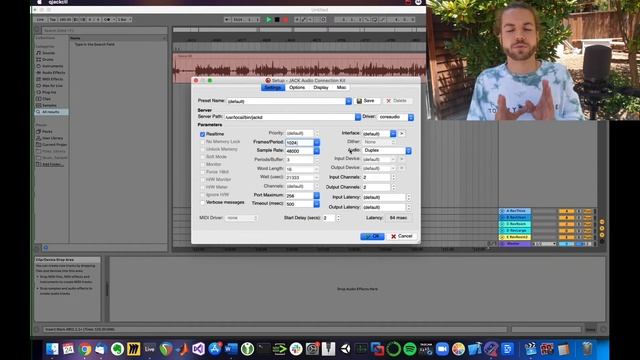Select Plug-ins in the Ableton browser
This screenshot has height=360, width=640.
coord(49,92)
